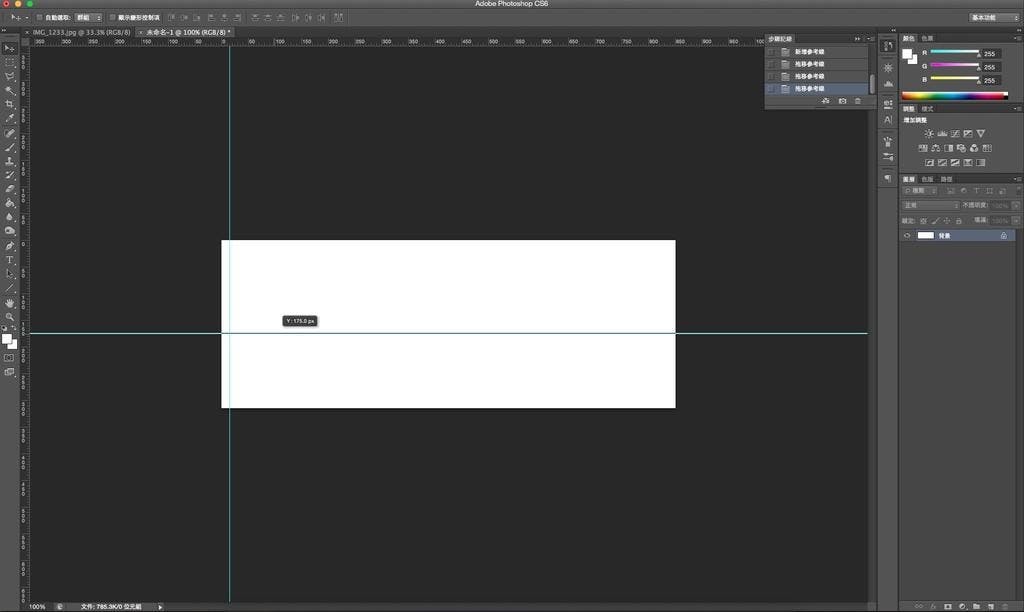Hide the 背景 layer with eye icon
Image resolution: width=1024 pixels, height=612 pixels.
coord(907,235)
